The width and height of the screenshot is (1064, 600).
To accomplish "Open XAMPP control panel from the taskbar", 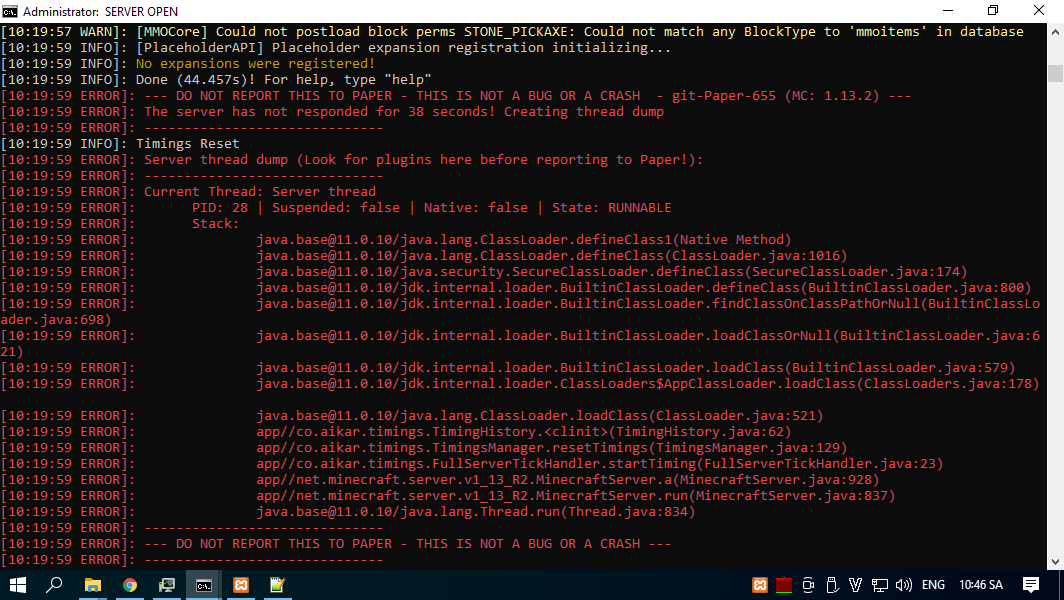I will click(241, 585).
